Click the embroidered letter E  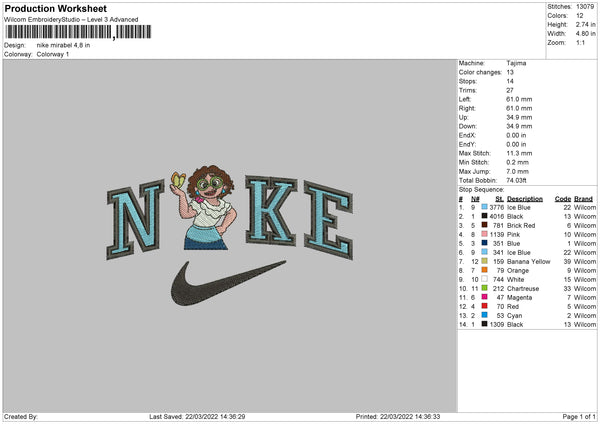(x=328, y=221)
